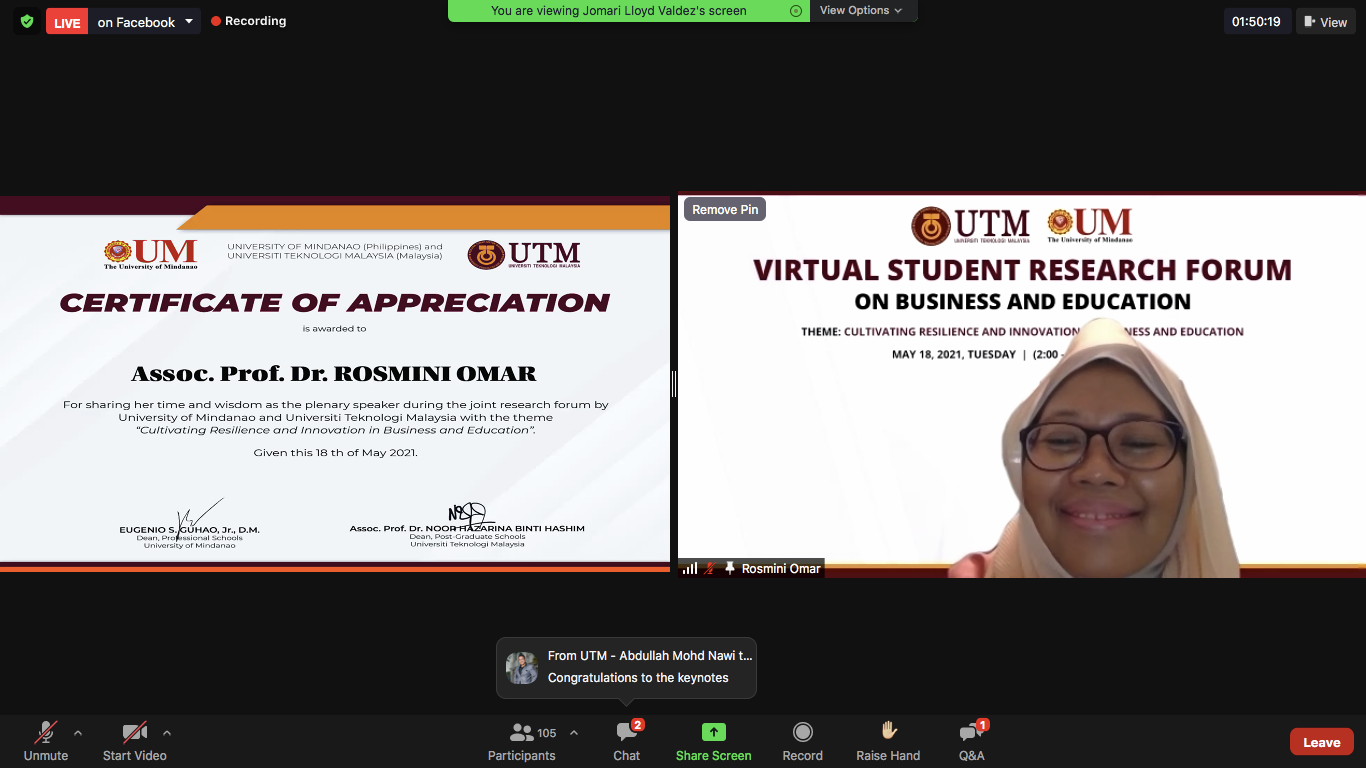Click the Q&A unread badge showing 1

click(x=982, y=725)
